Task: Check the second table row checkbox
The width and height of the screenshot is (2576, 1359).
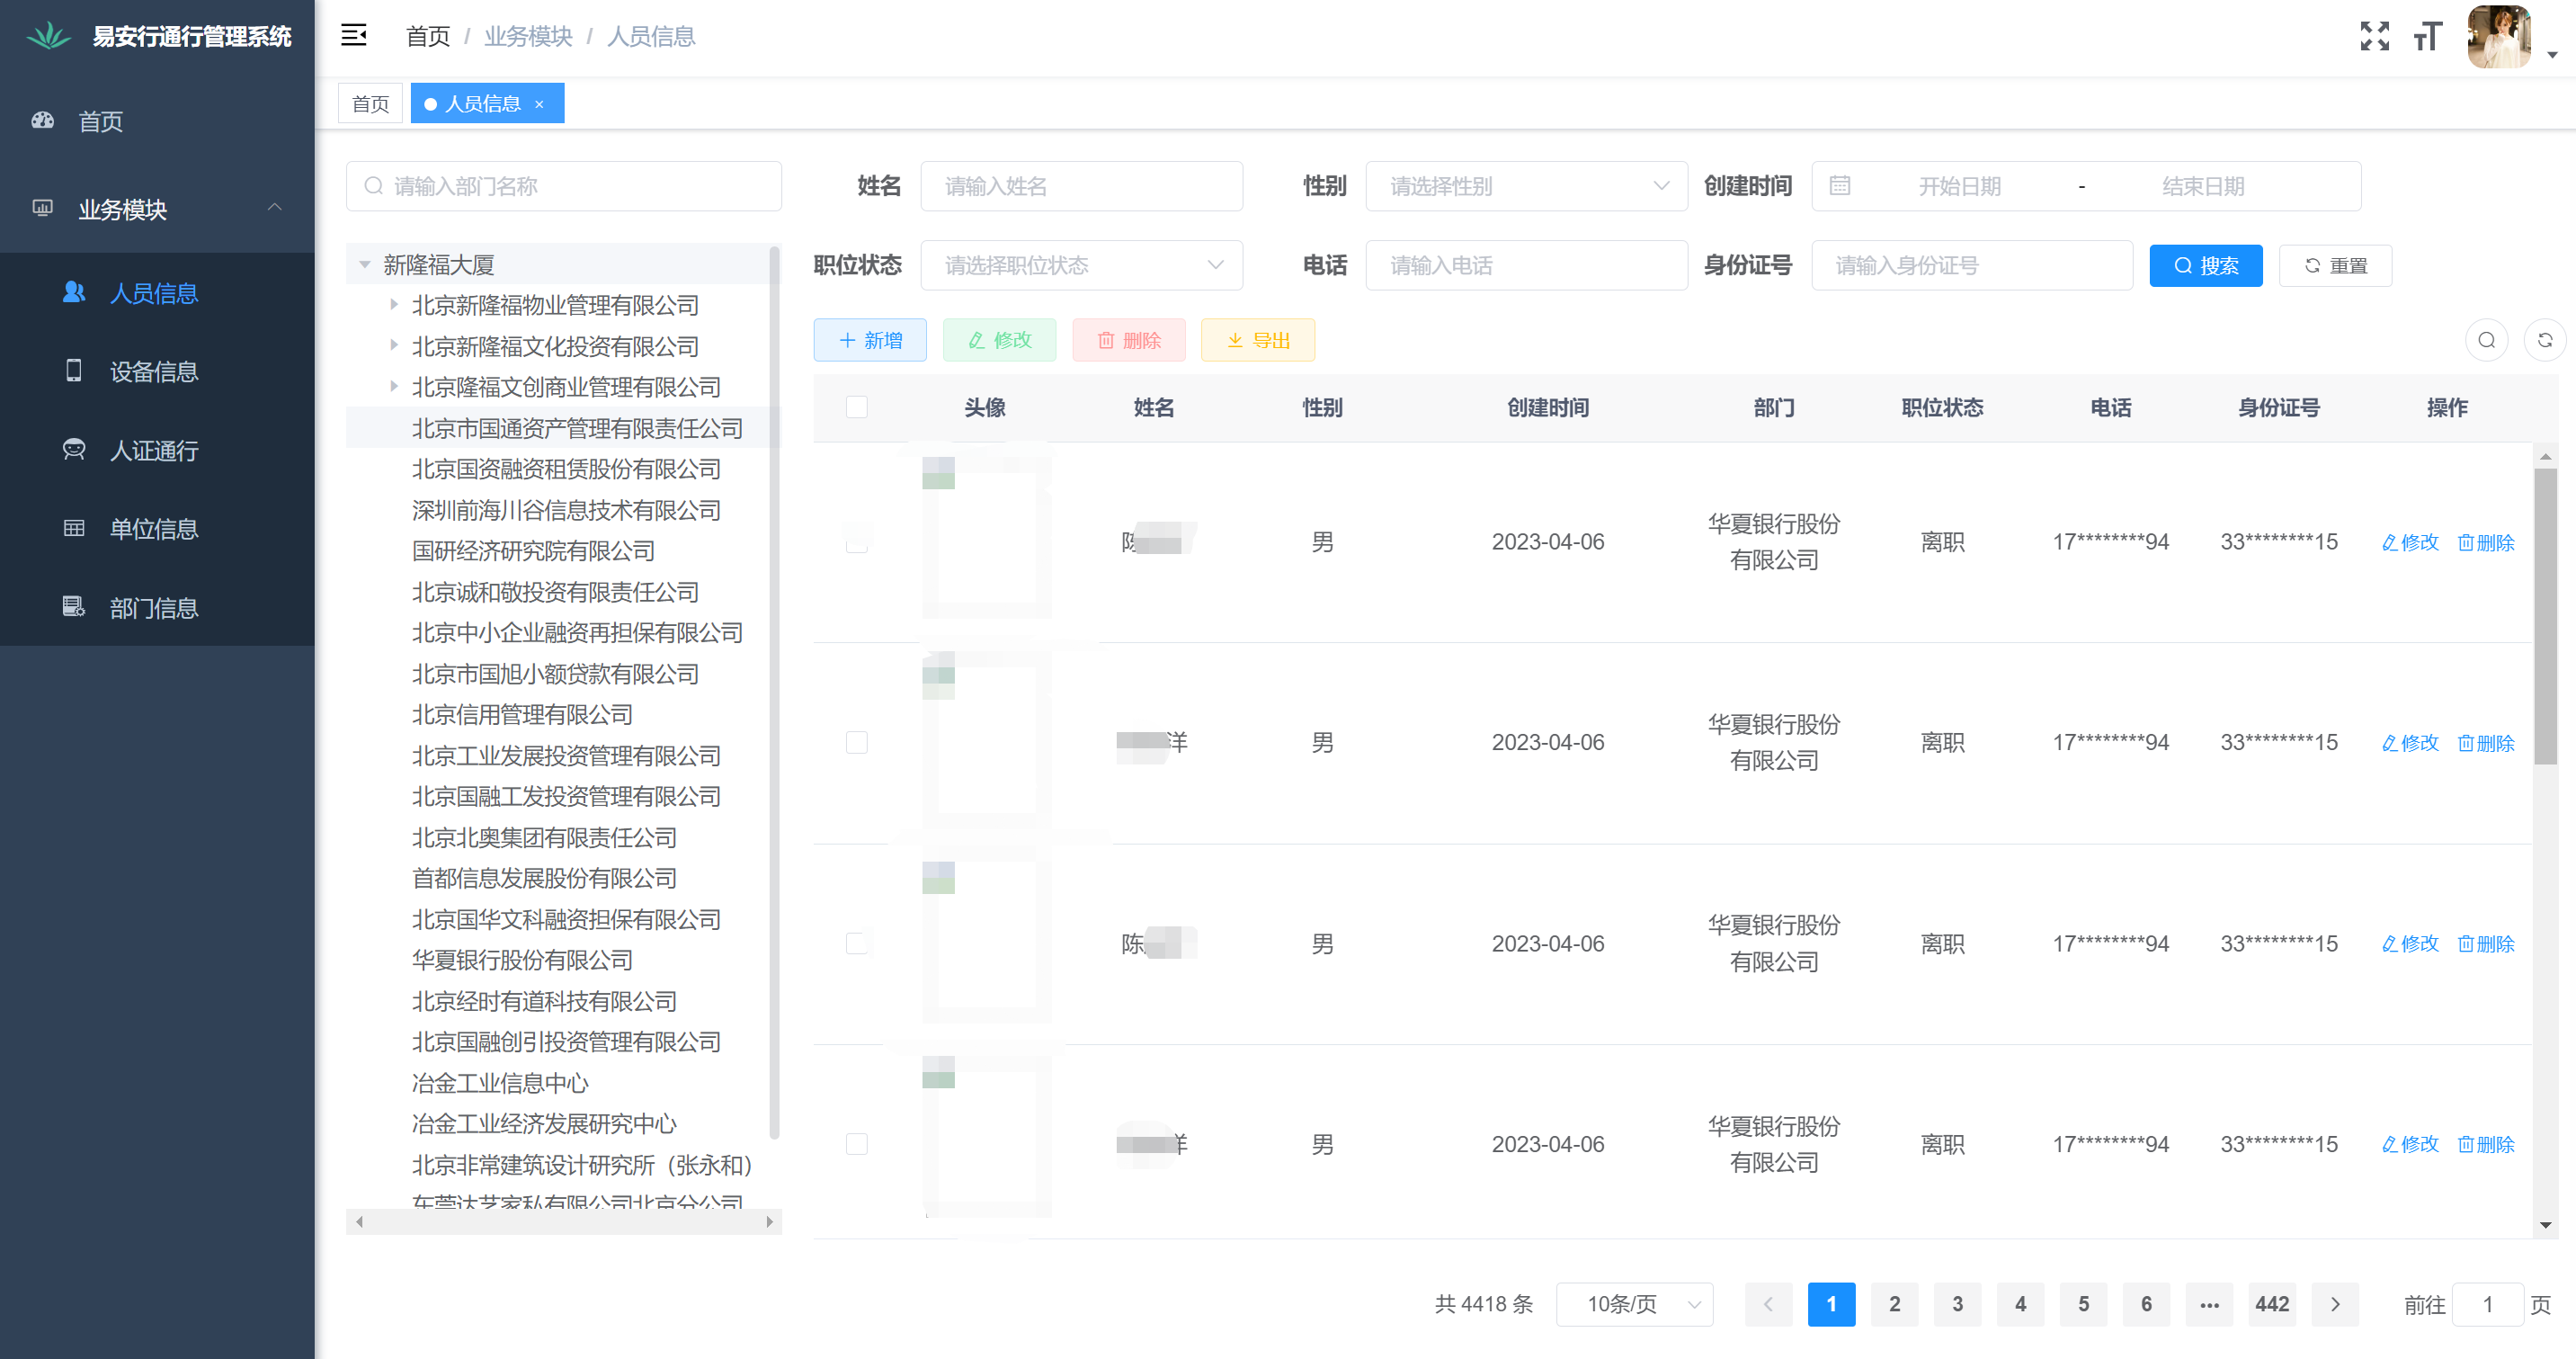Action: 856,742
